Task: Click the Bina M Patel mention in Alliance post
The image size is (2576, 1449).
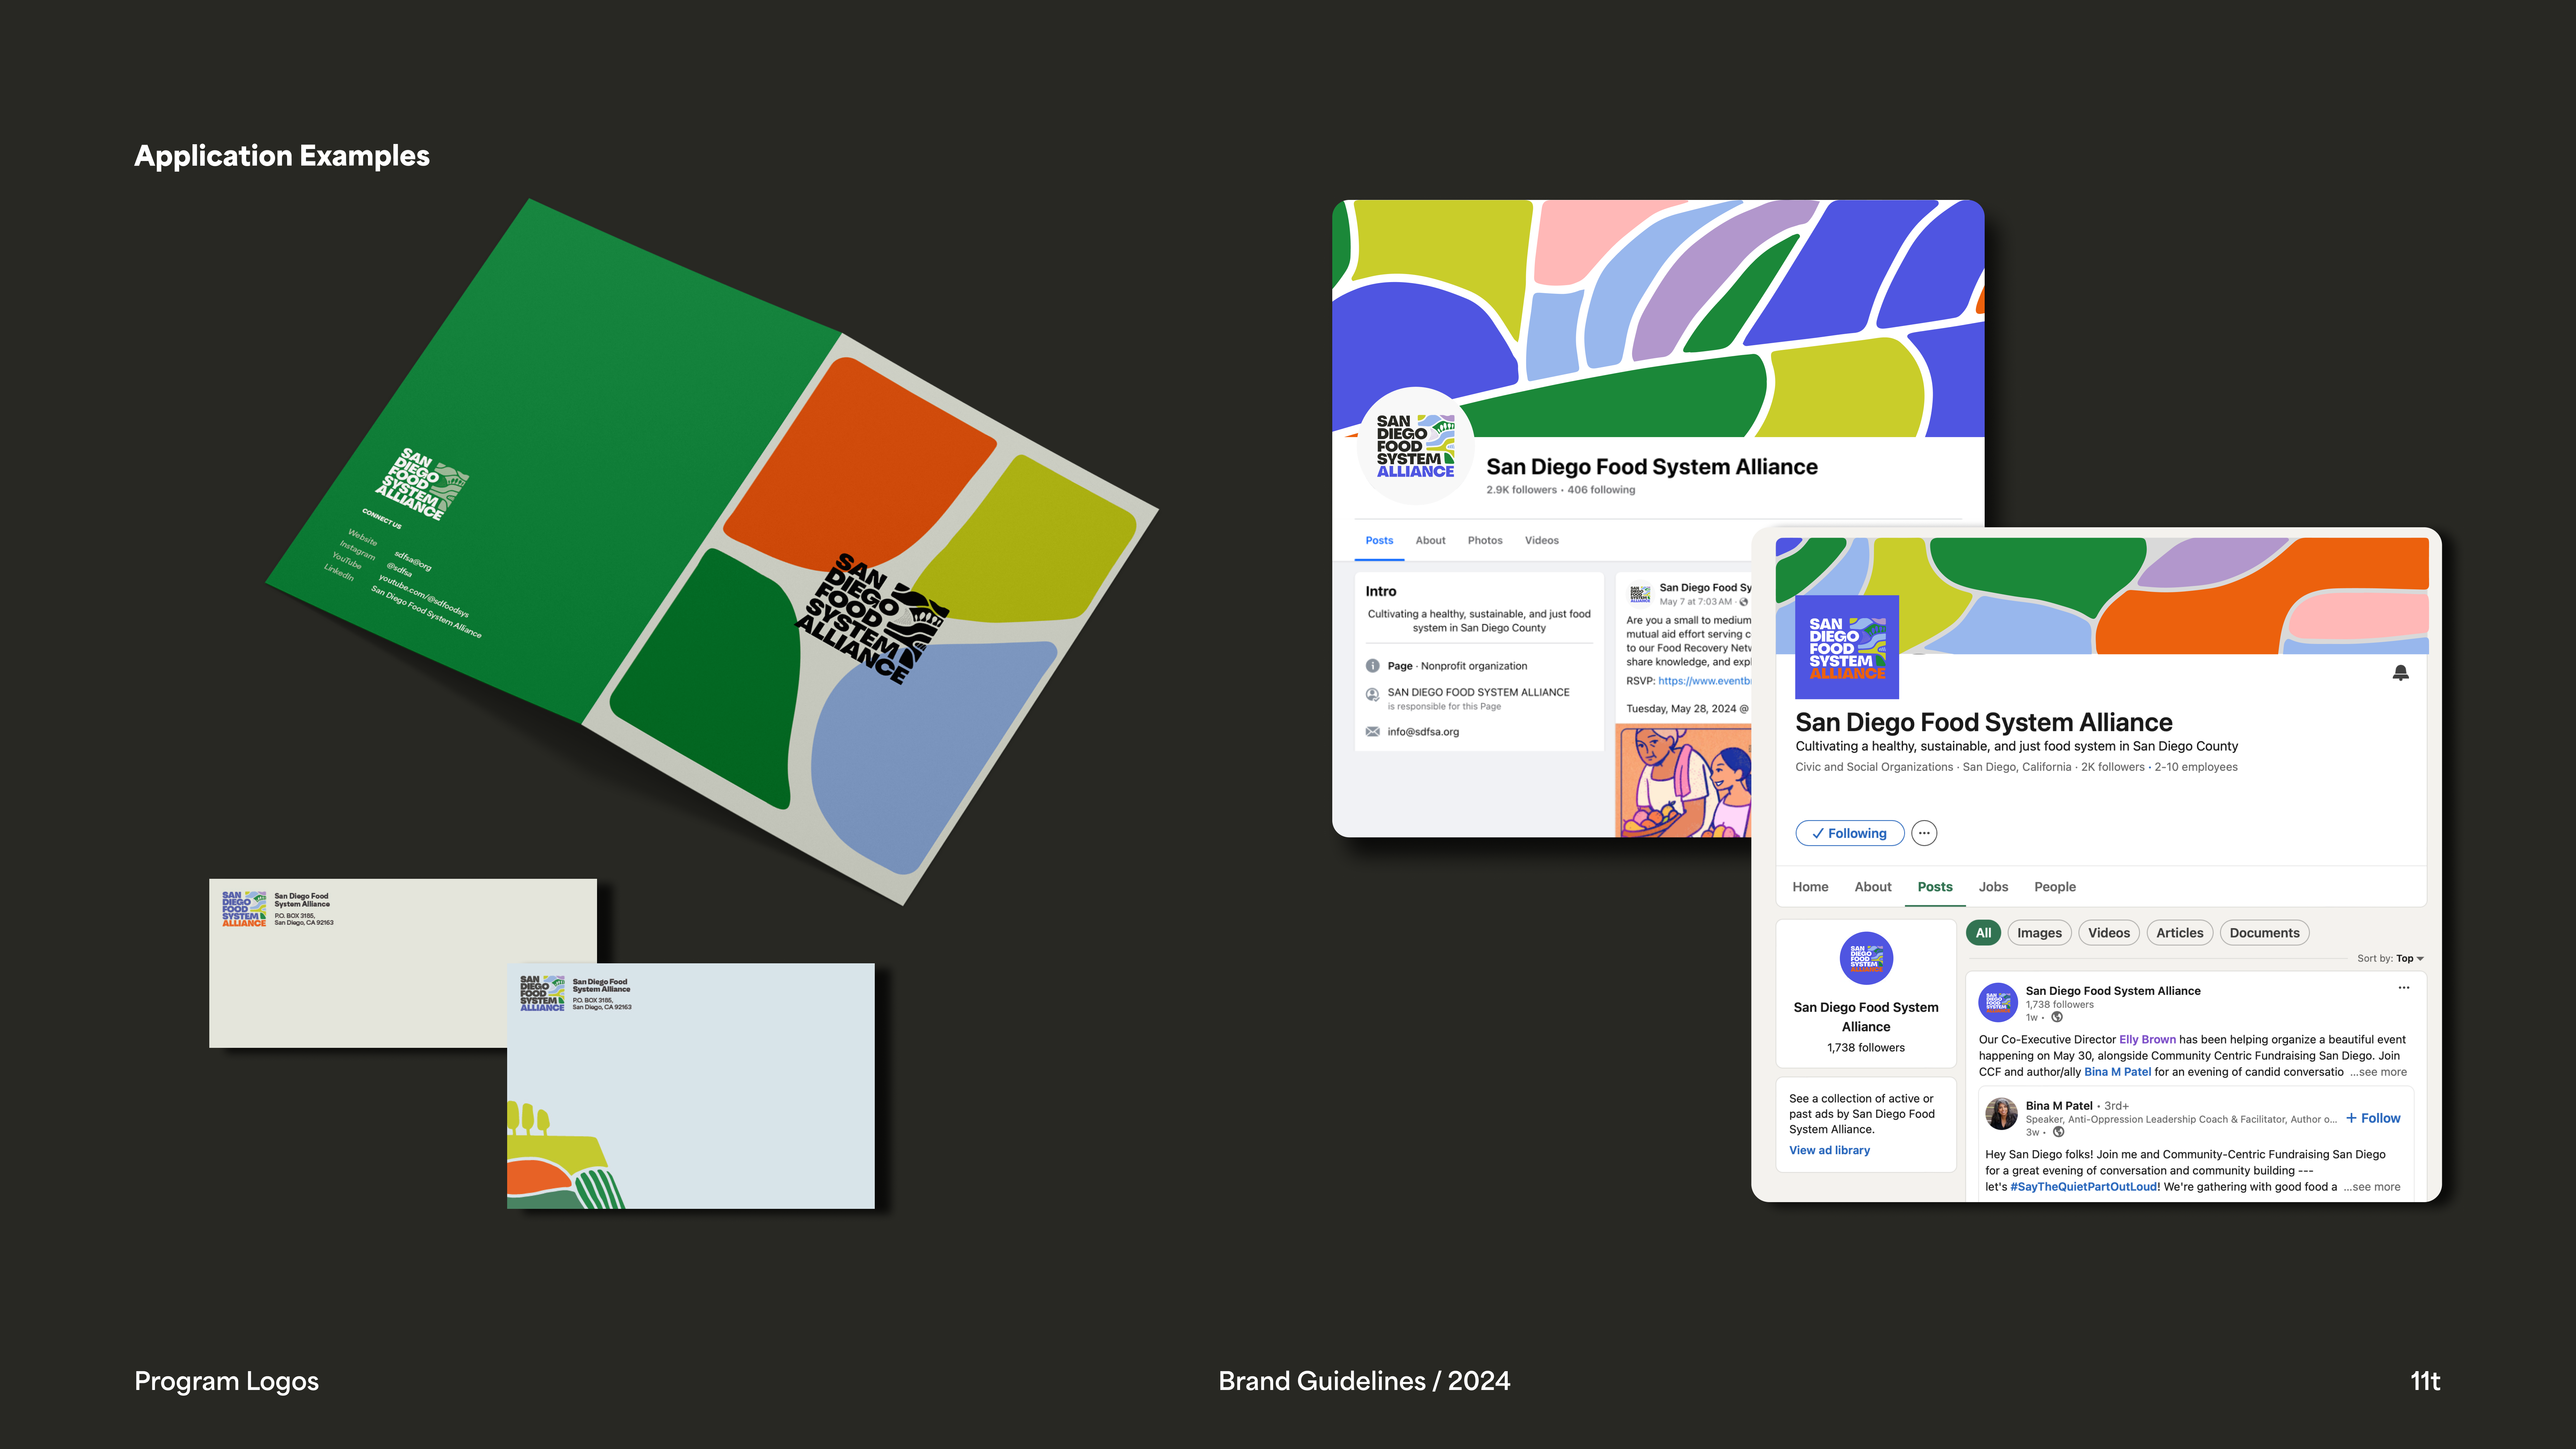Action: pos(2117,1072)
